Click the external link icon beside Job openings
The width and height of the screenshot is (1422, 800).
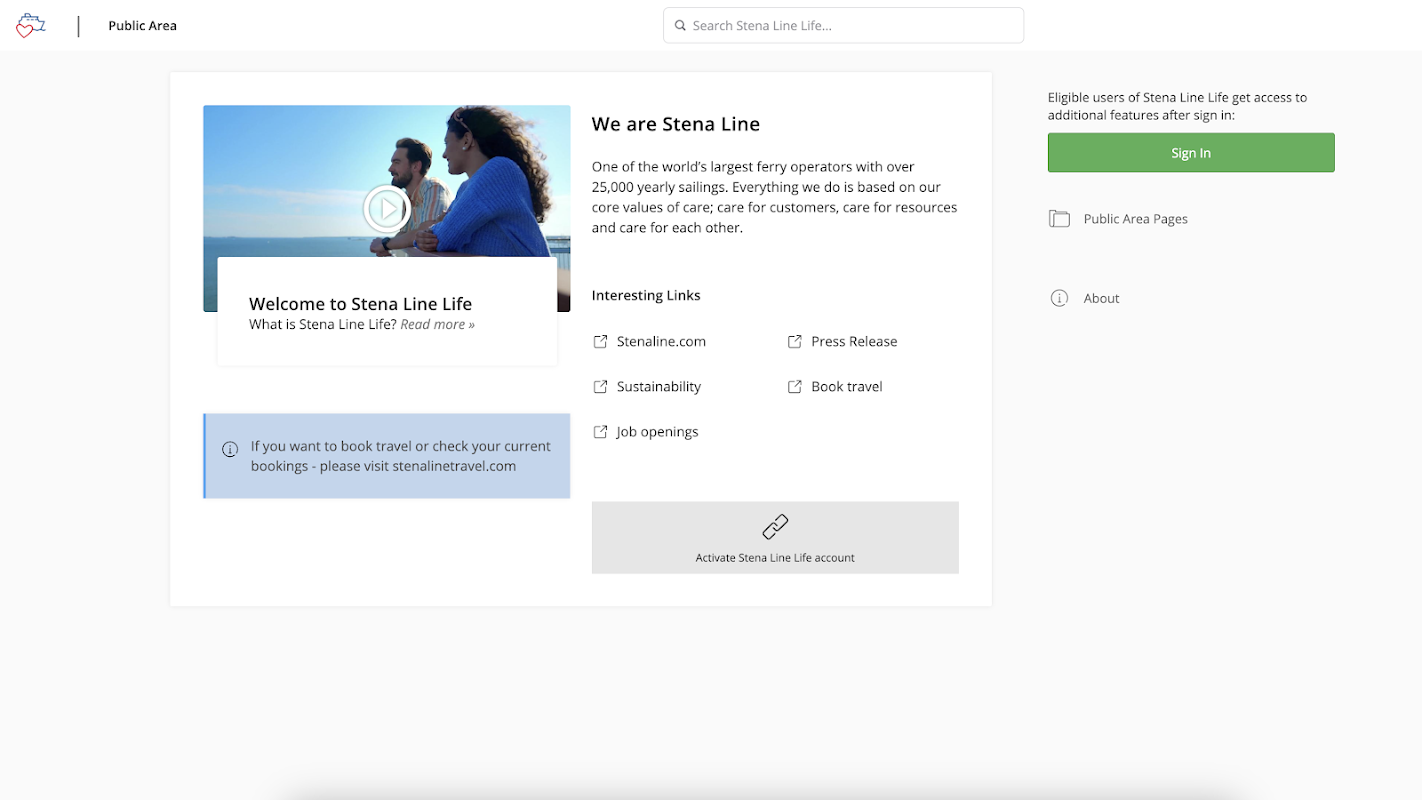pyautogui.click(x=600, y=432)
